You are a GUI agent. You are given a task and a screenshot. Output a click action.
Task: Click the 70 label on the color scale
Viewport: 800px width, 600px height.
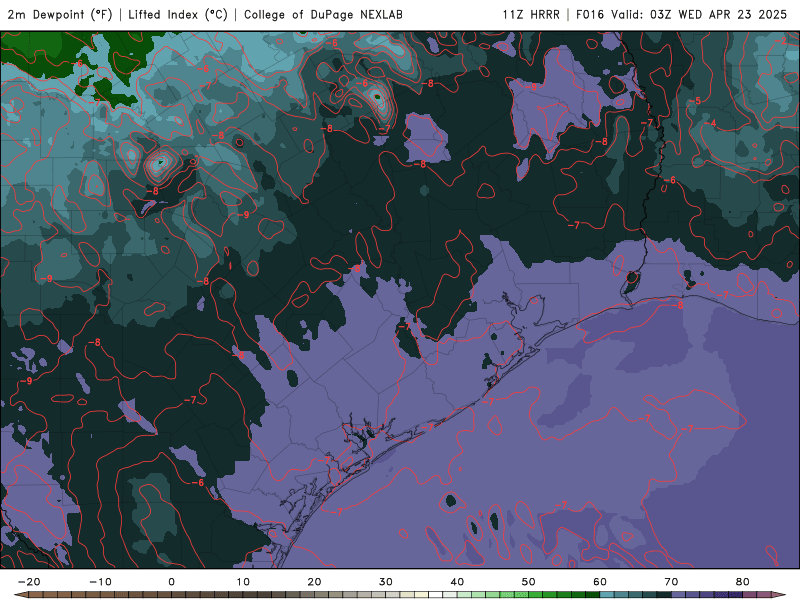pos(671,582)
